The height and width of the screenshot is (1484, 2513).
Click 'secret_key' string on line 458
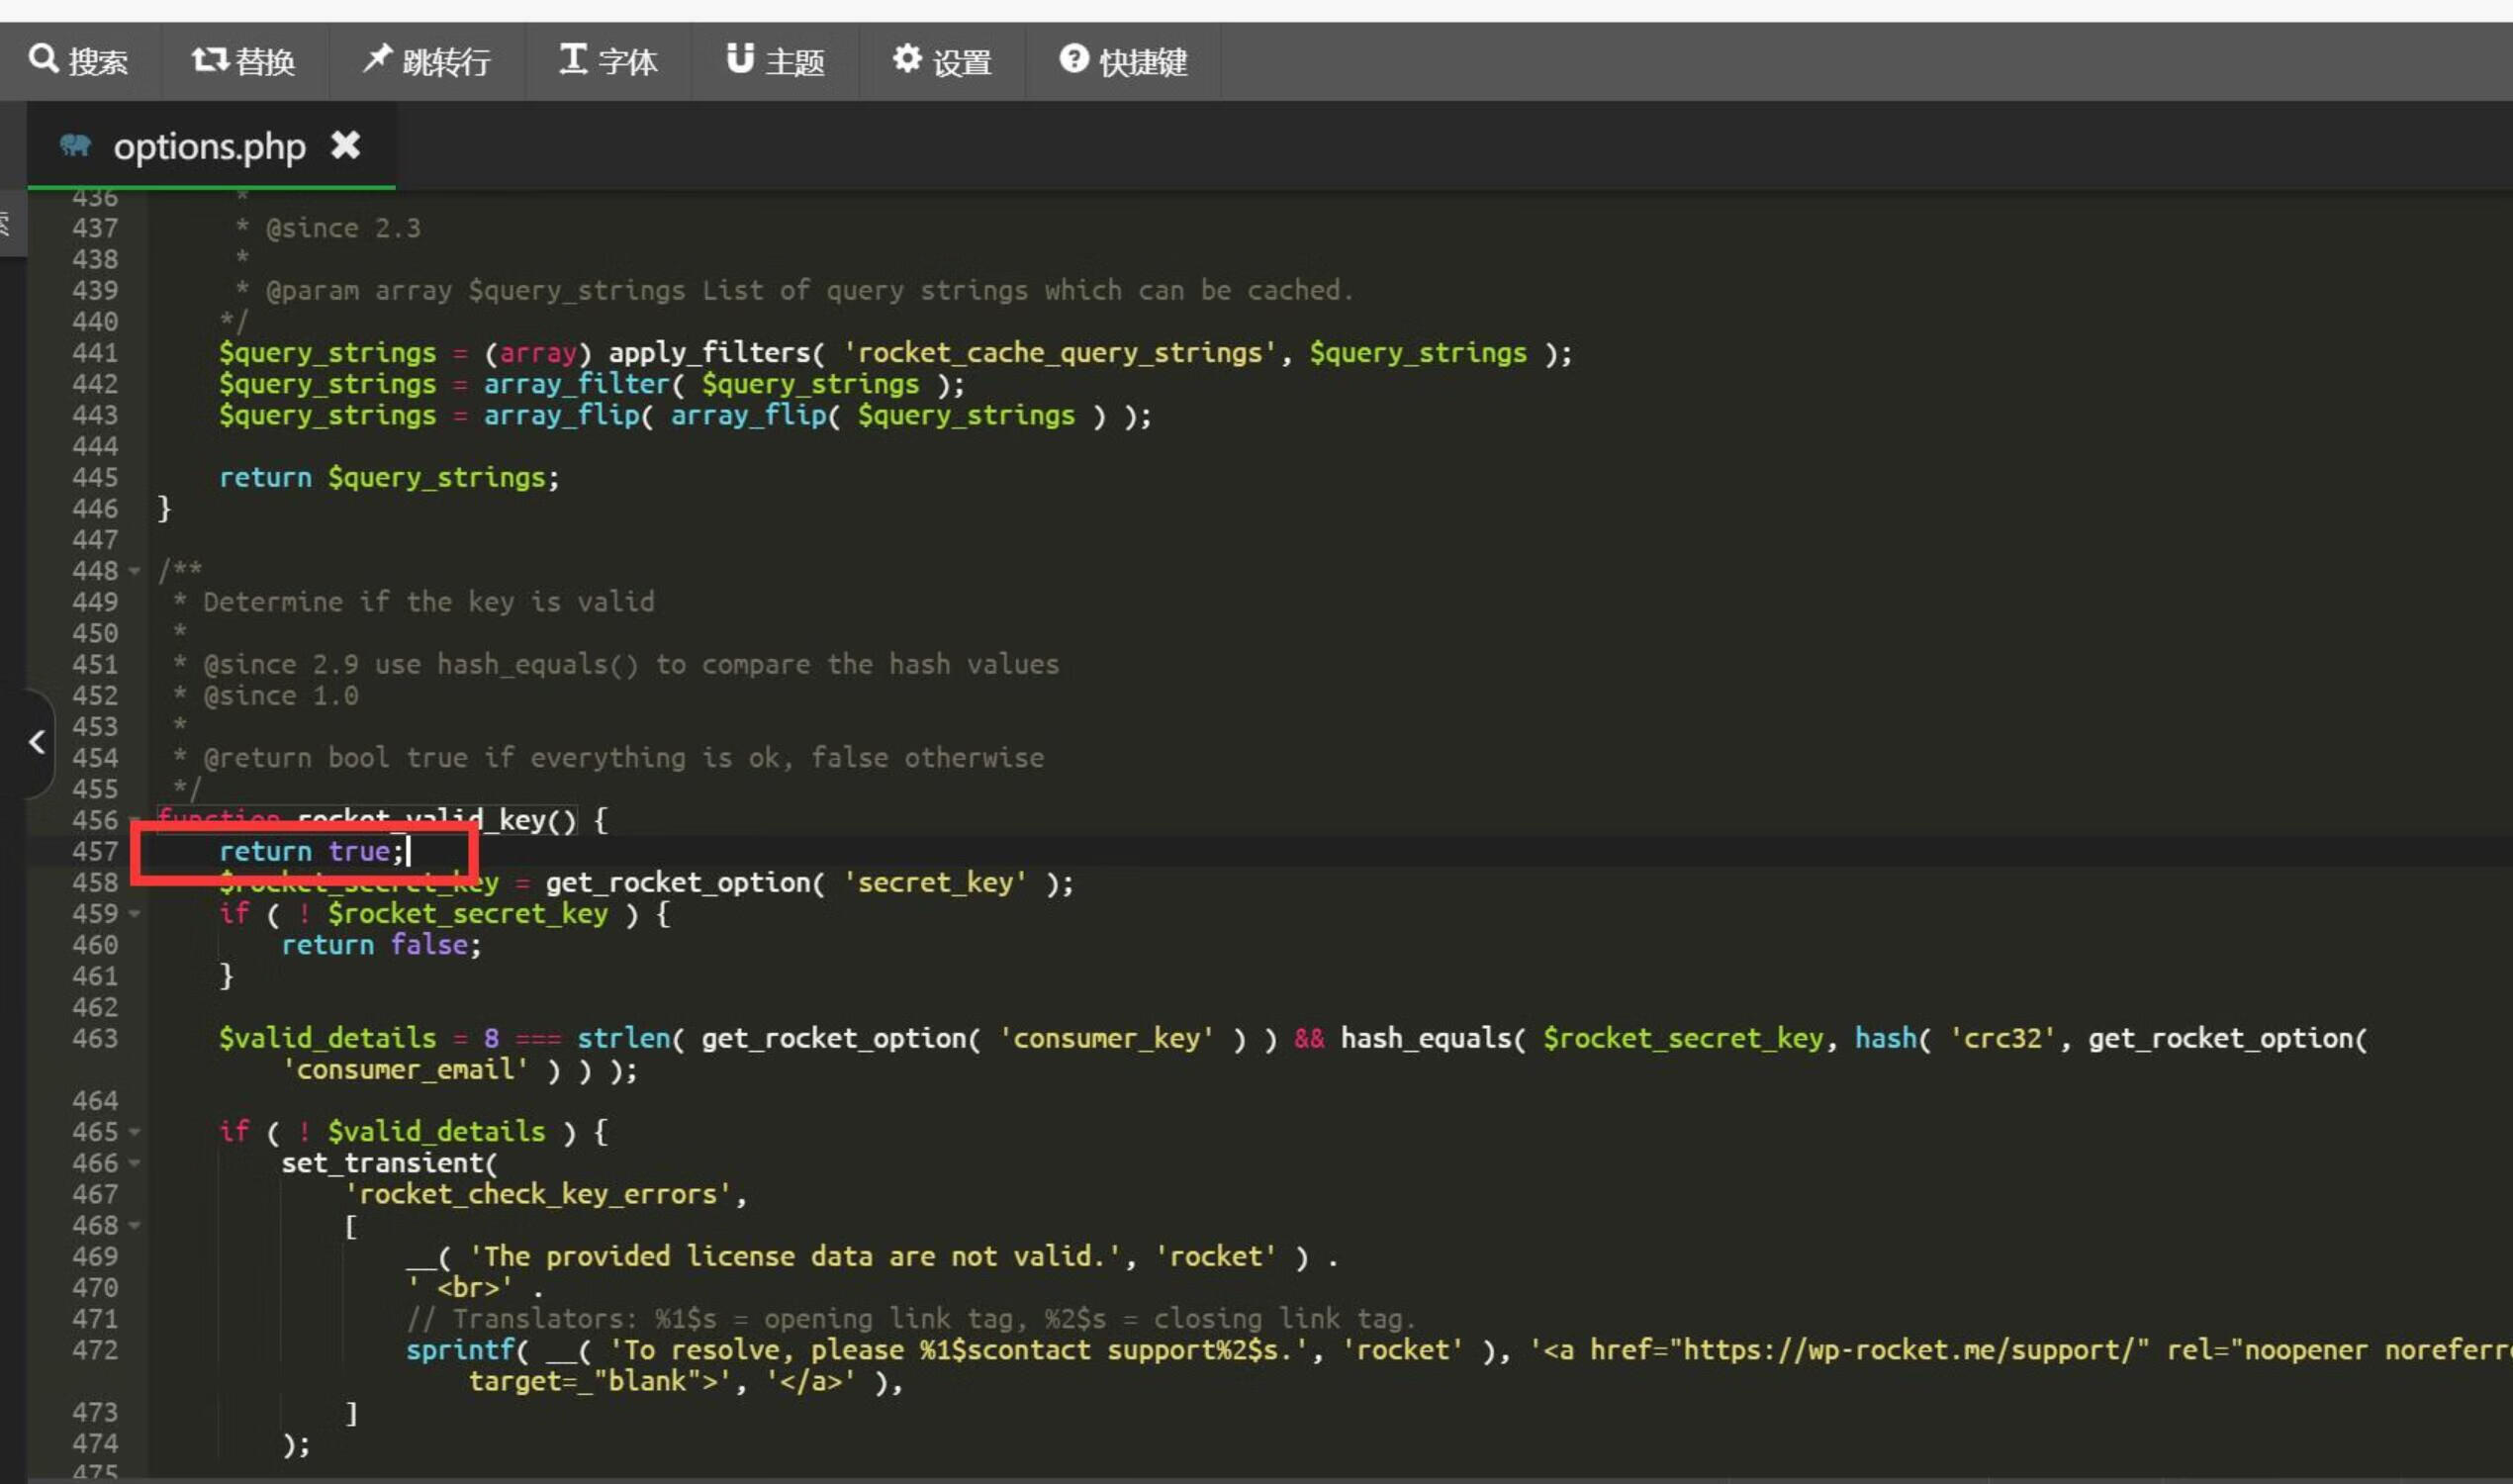(935, 883)
